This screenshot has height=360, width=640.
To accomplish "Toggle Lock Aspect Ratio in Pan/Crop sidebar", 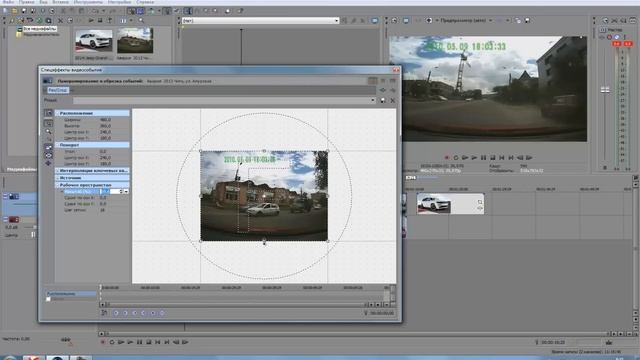I will (x=48, y=147).
